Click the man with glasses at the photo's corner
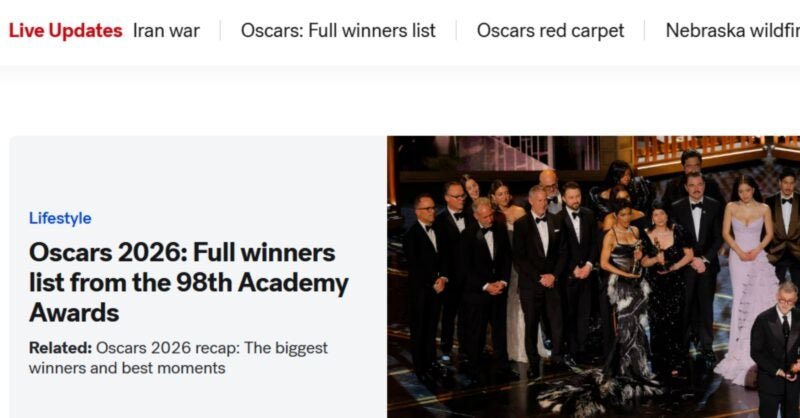The width and height of the screenshot is (800, 418). (x=778, y=350)
